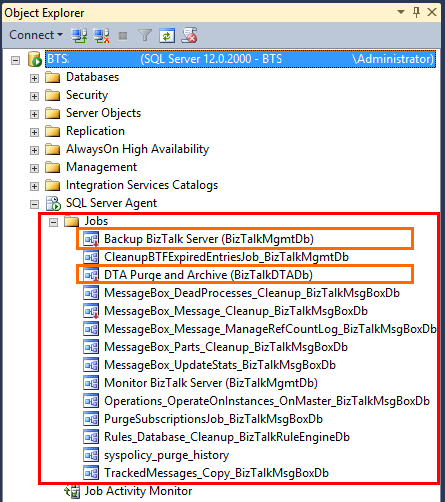Click the MessageBox_DeadProcesses_Cleanup job icon
This screenshot has width=445, height=502.
coord(91,293)
